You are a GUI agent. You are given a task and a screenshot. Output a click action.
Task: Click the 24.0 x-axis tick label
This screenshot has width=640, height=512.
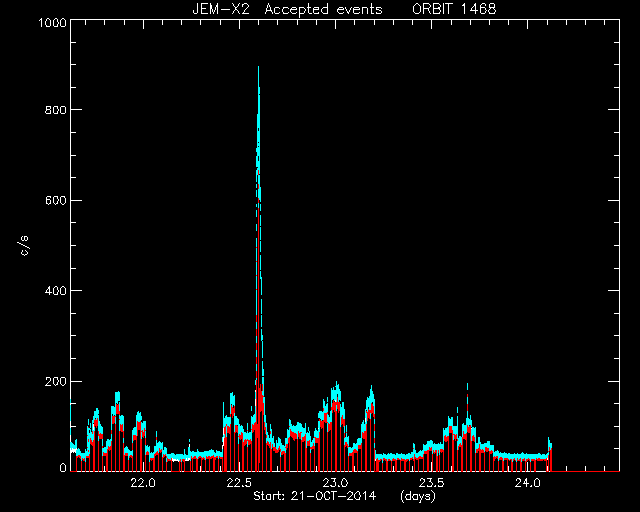[528, 483]
